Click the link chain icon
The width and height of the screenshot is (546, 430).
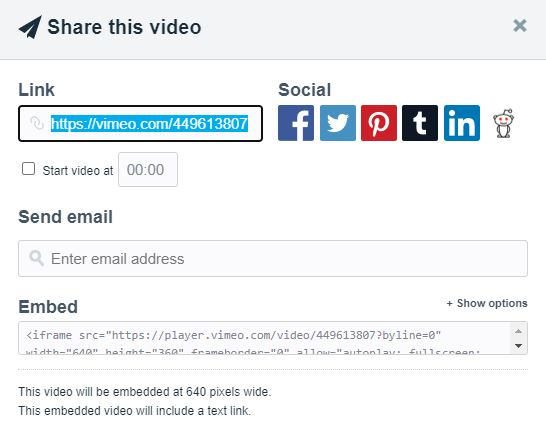pos(37,123)
